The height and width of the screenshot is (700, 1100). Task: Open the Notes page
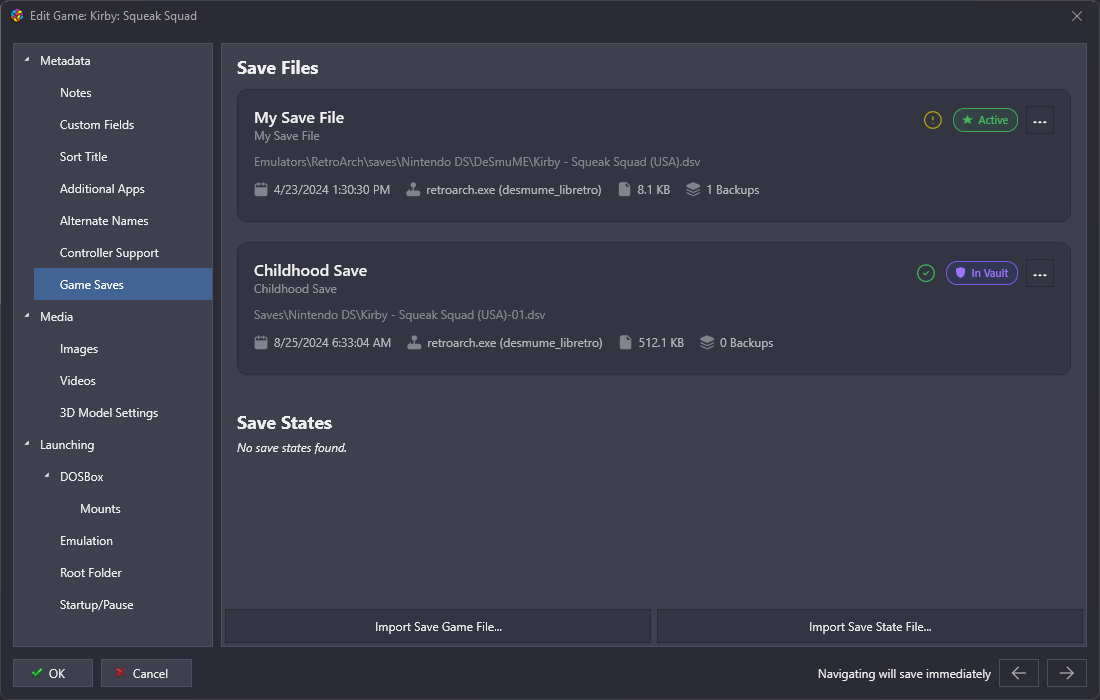point(76,93)
